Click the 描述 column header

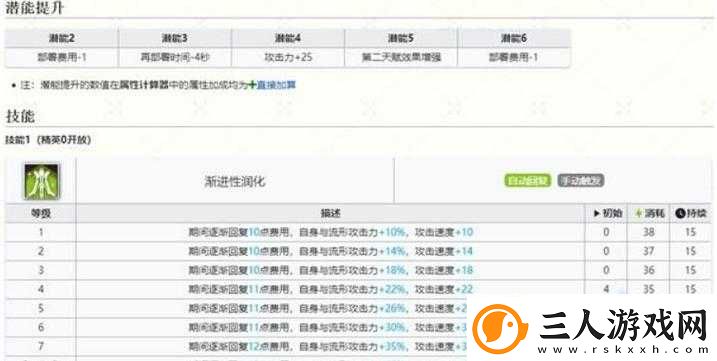click(x=330, y=213)
